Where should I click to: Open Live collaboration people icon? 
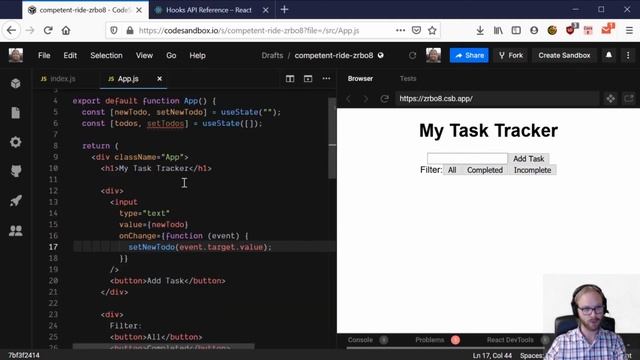click(x=16, y=231)
